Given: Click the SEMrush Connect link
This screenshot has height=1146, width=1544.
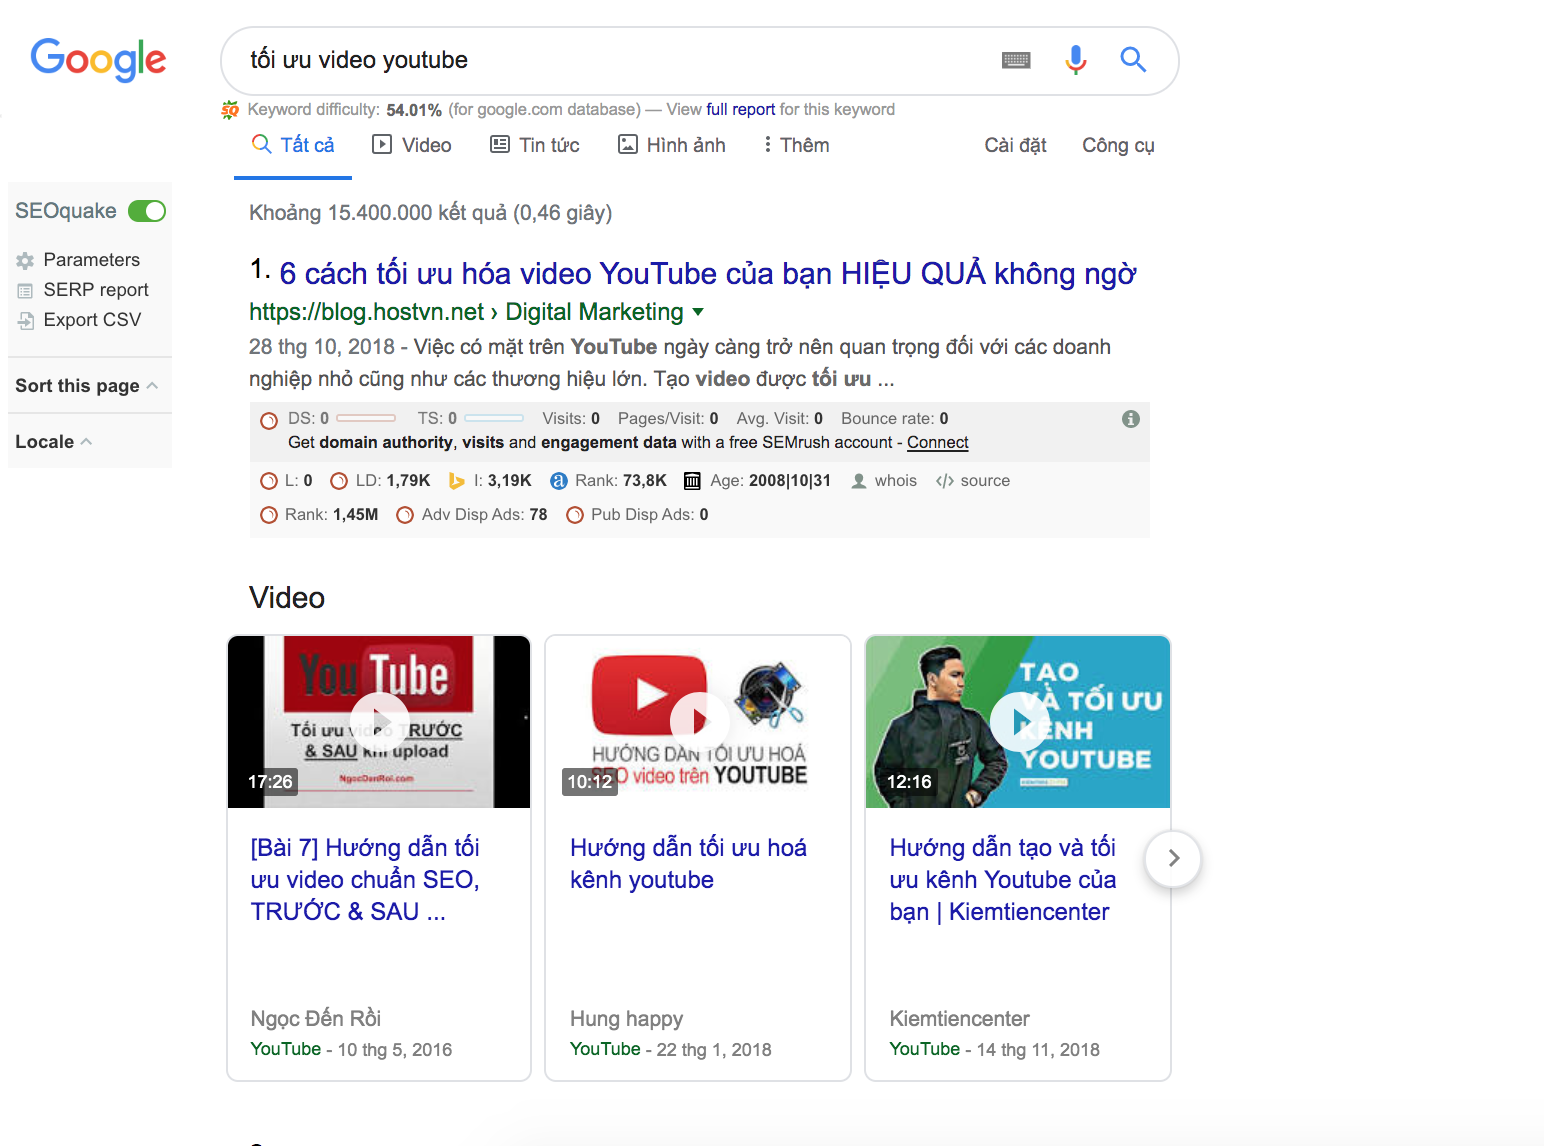Looking at the screenshot, I should [938, 443].
